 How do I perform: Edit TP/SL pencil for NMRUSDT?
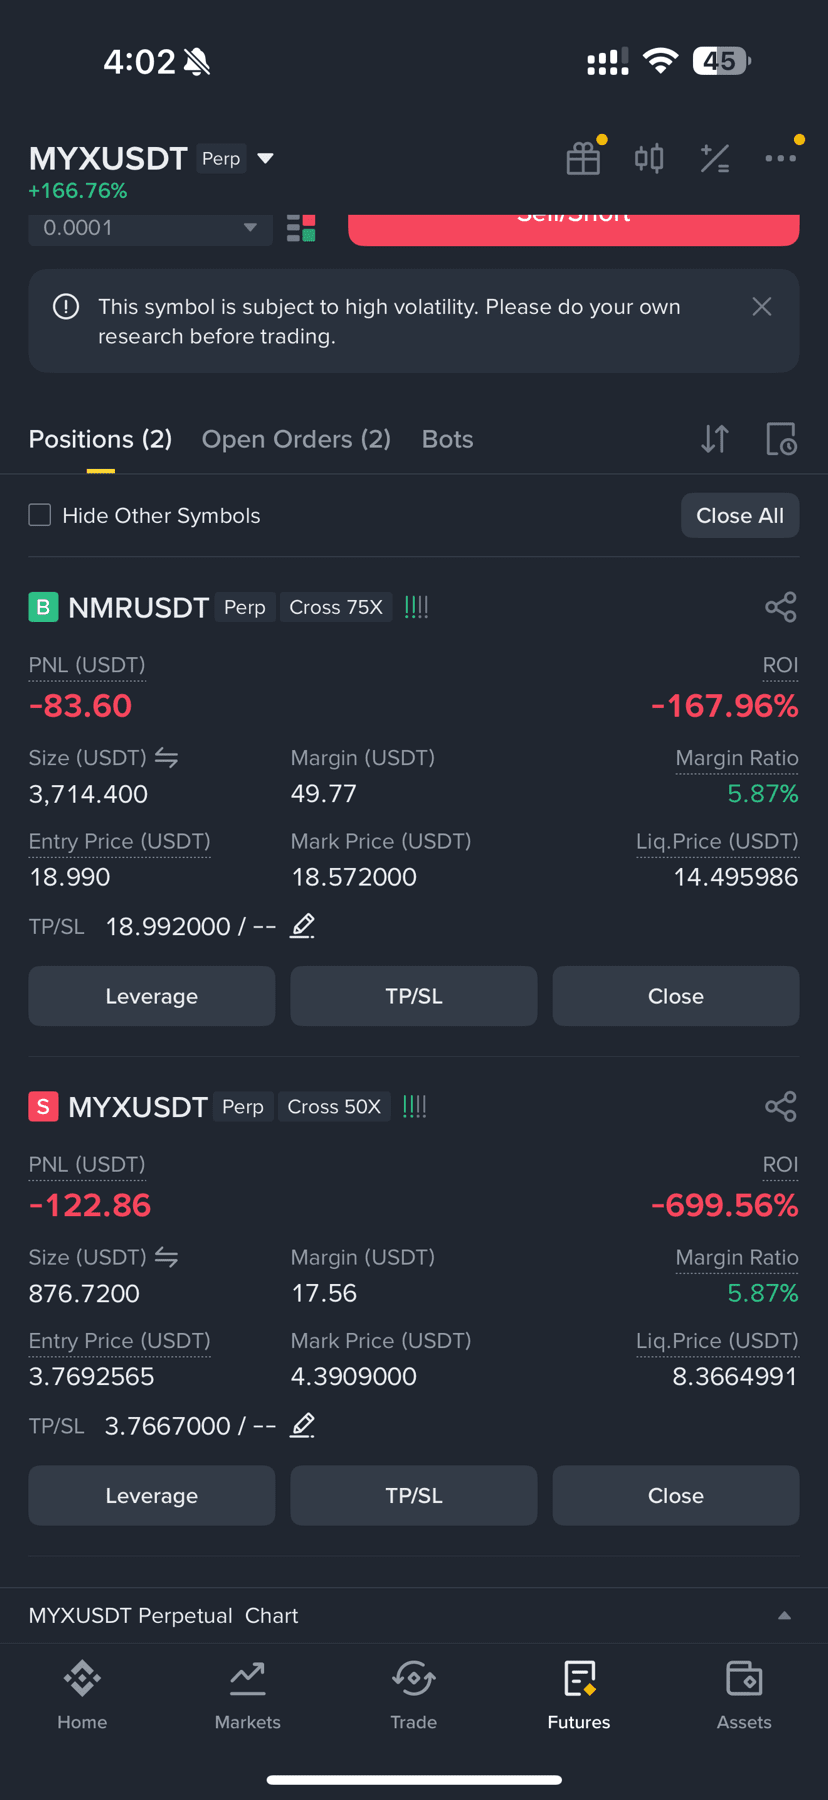(302, 926)
